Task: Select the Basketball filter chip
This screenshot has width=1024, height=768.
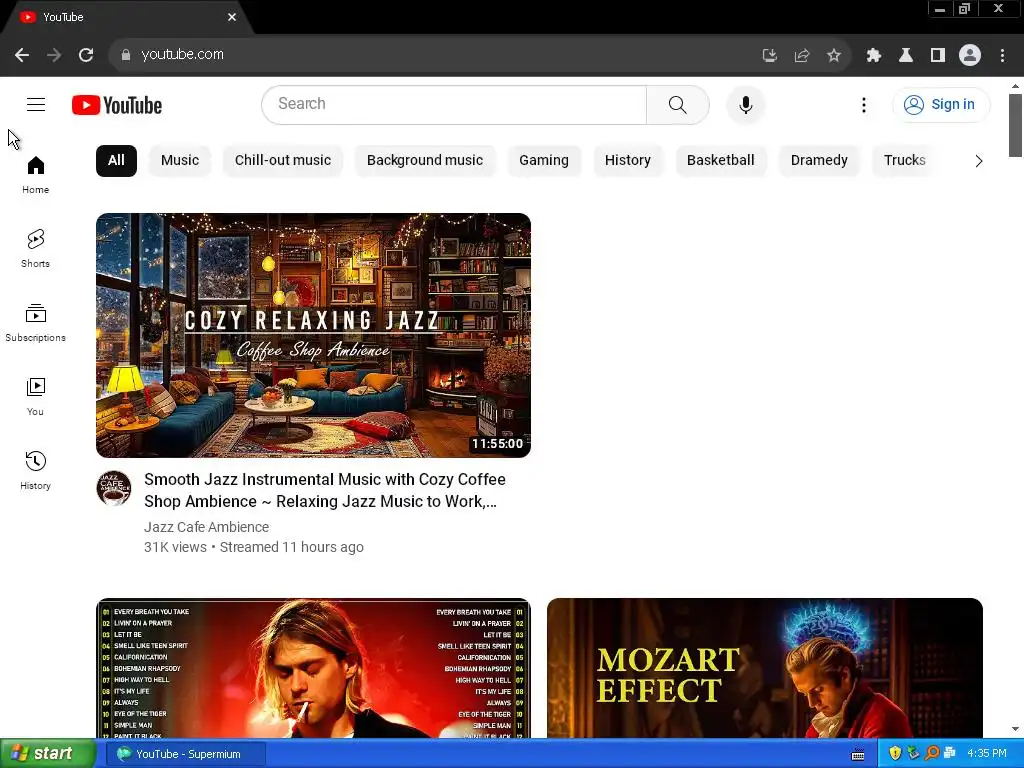Action: pos(720,161)
